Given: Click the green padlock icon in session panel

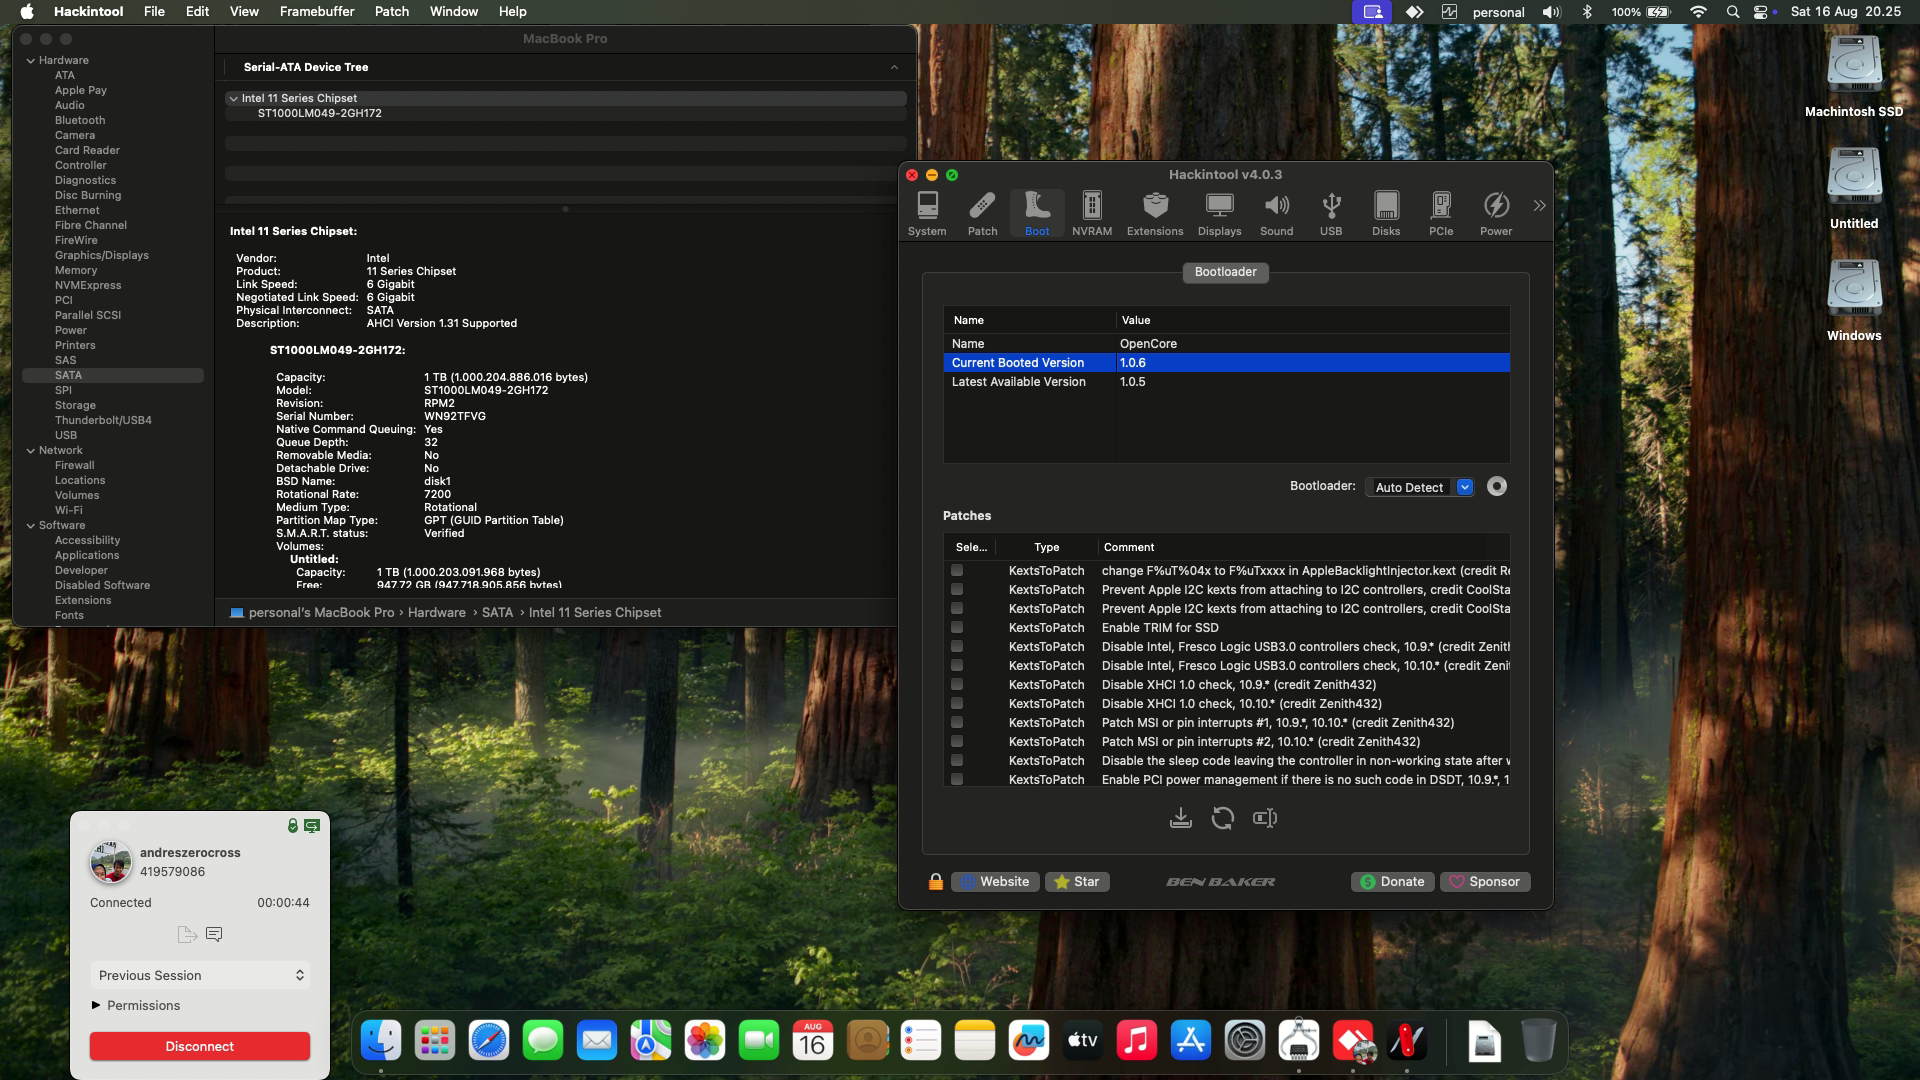Looking at the screenshot, I should pos(293,826).
